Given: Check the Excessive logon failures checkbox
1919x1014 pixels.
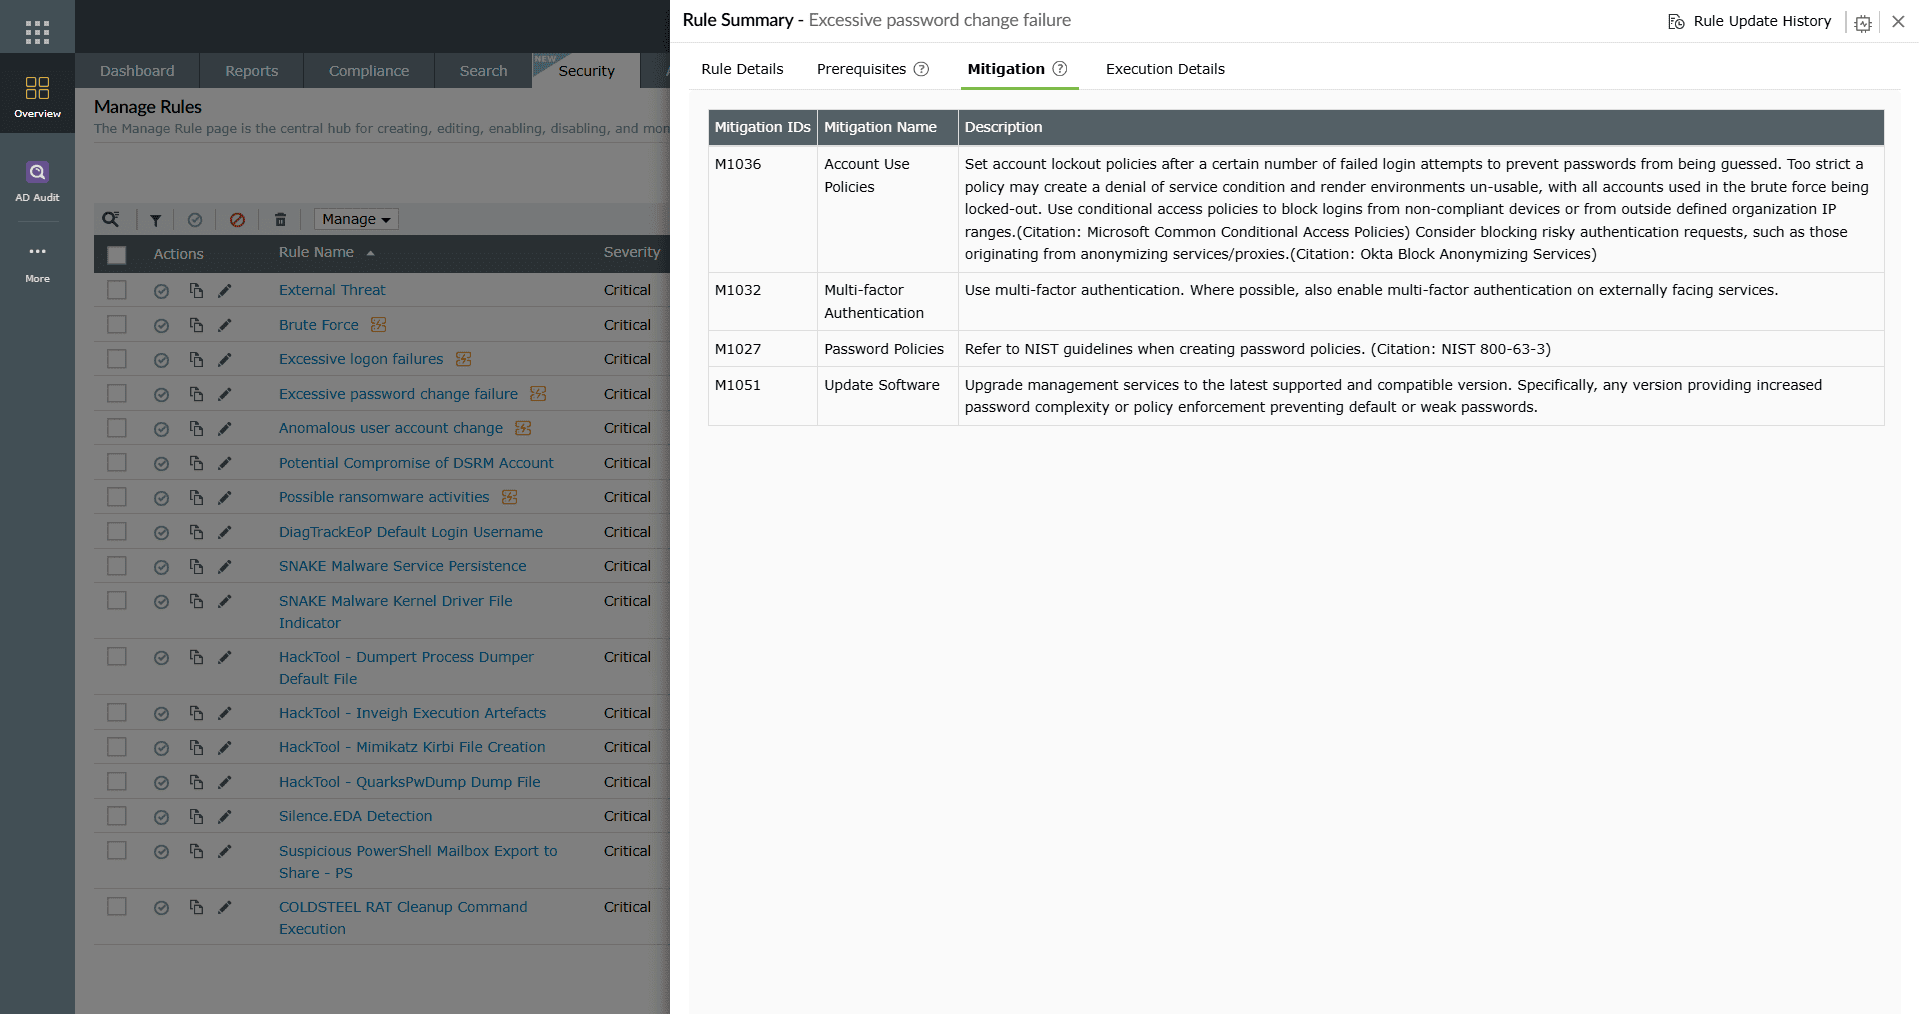Looking at the screenshot, I should [x=117, y=359].
